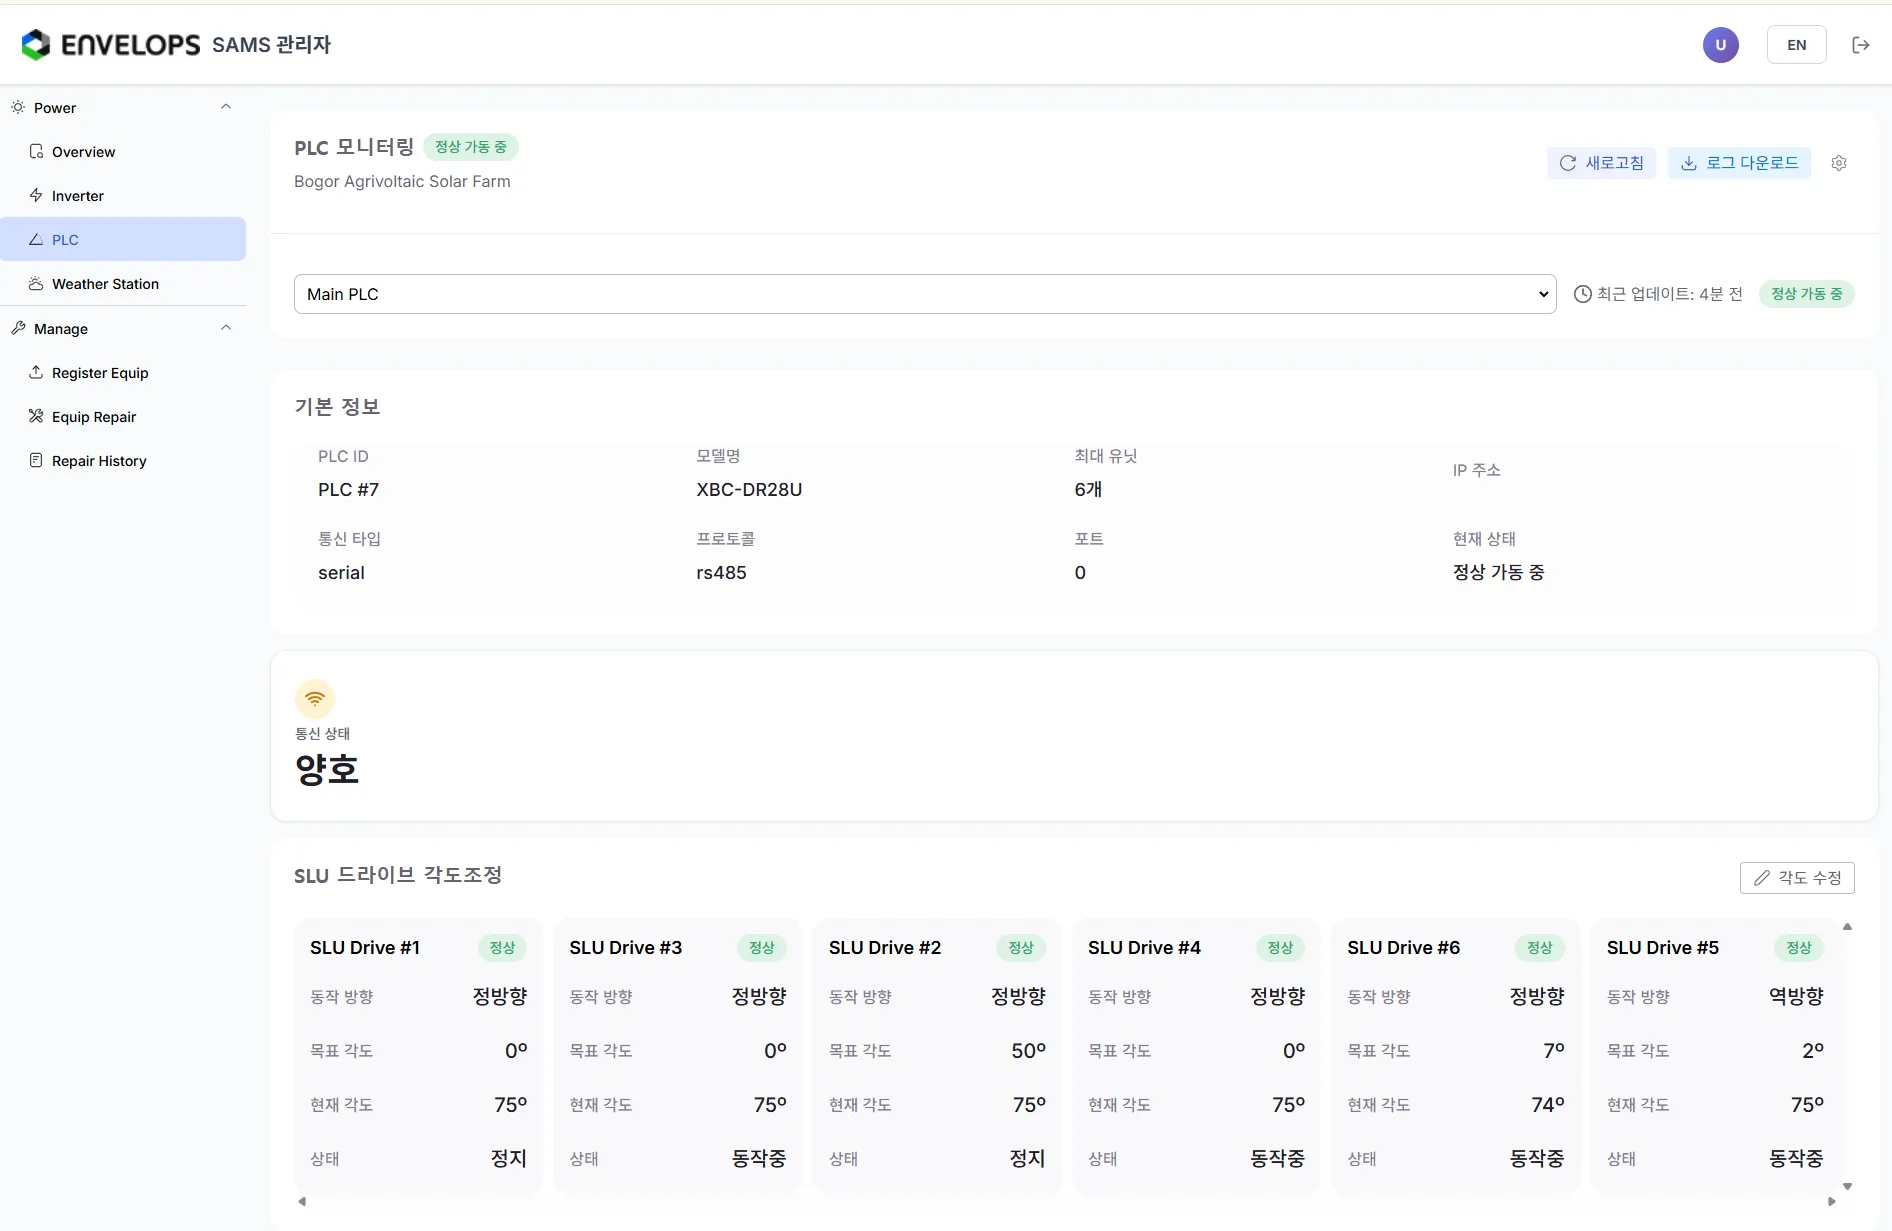Select the PLC menu item

click(123, 240)
